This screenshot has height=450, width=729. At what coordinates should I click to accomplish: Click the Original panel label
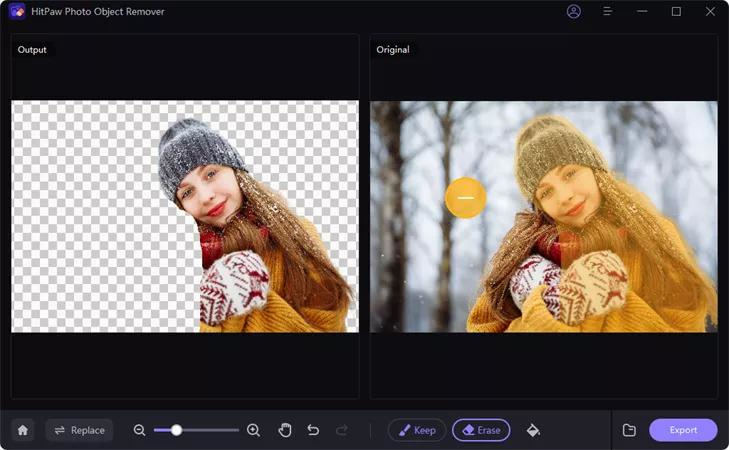click(393, 50)
